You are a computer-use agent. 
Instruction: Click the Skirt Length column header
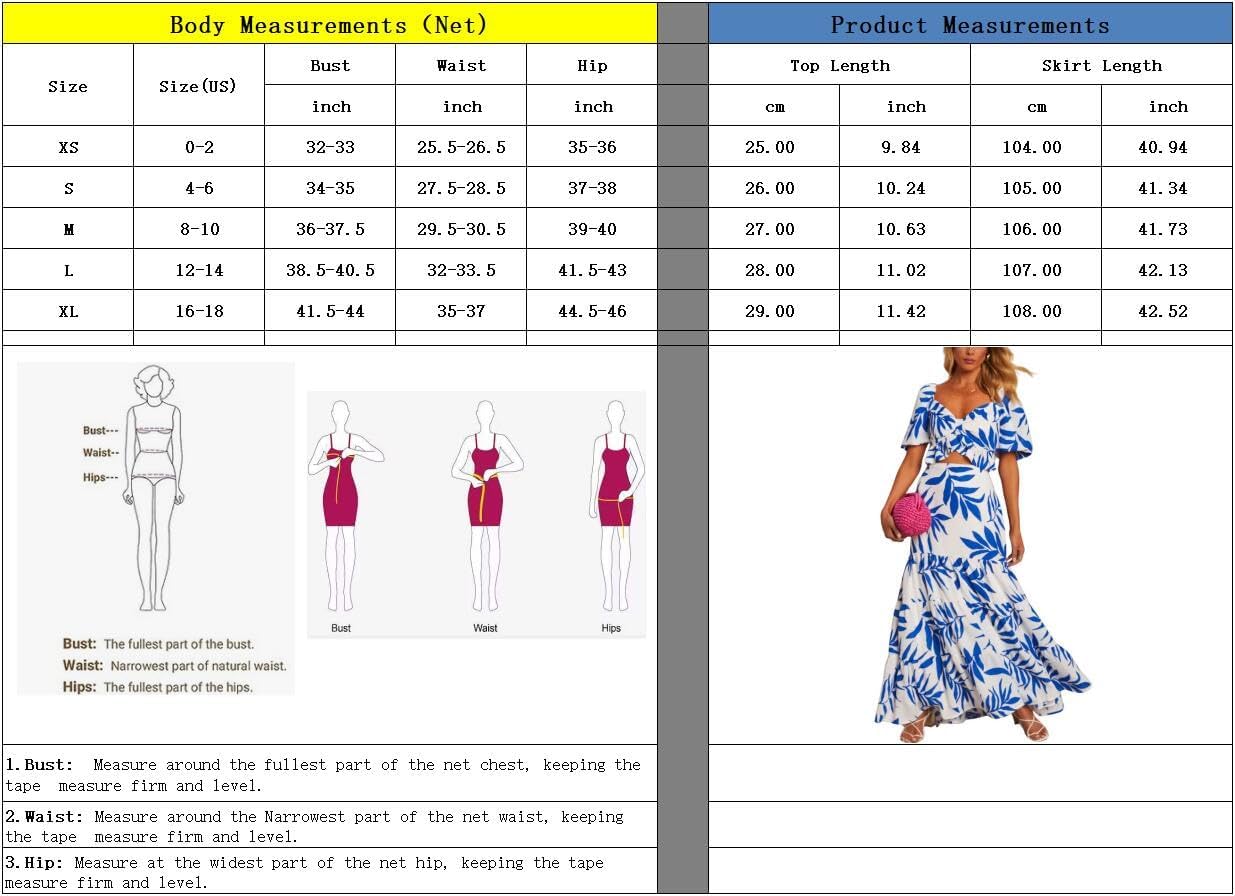coord(1101,65)
